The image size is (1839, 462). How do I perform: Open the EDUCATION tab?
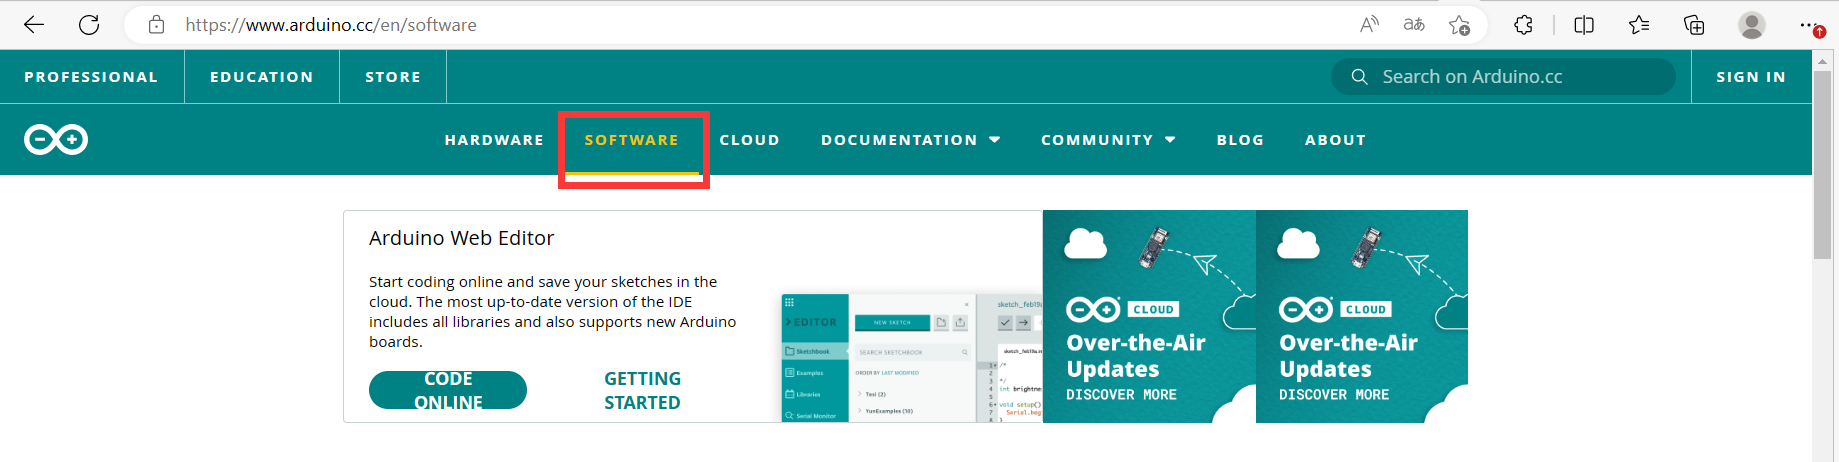coord(262,77)
